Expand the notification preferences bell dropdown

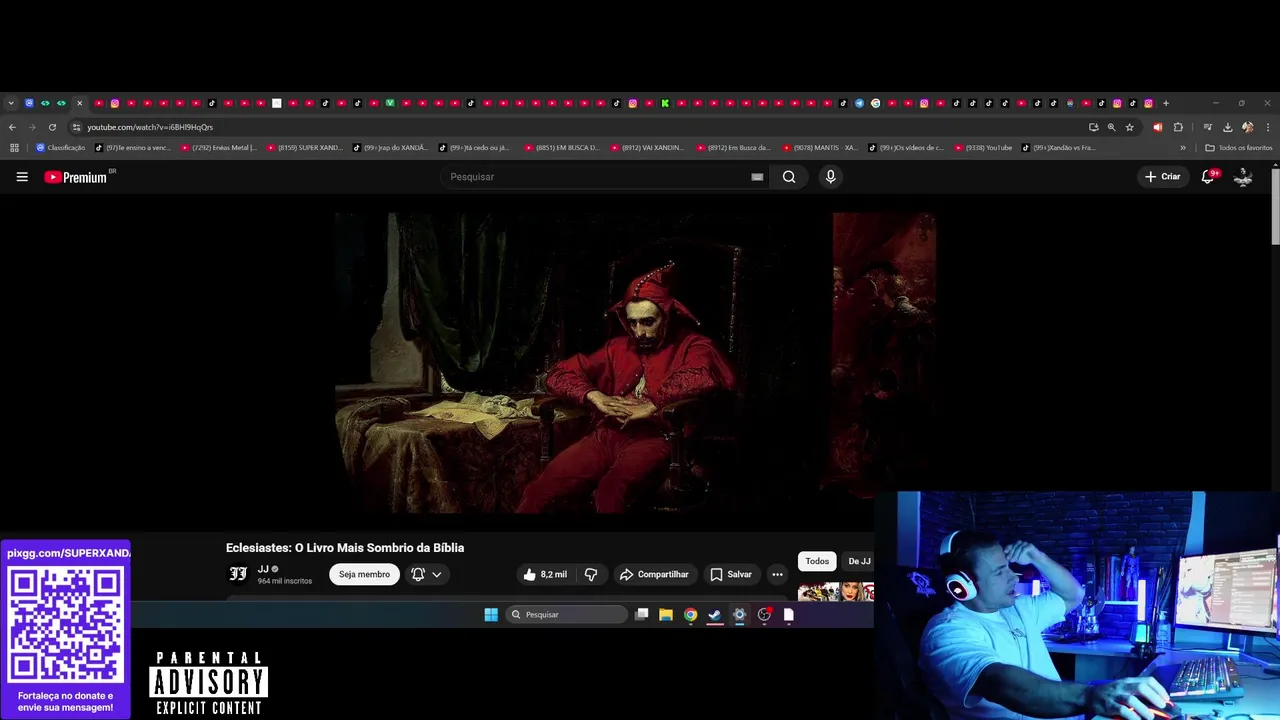[x=426, y=574]
